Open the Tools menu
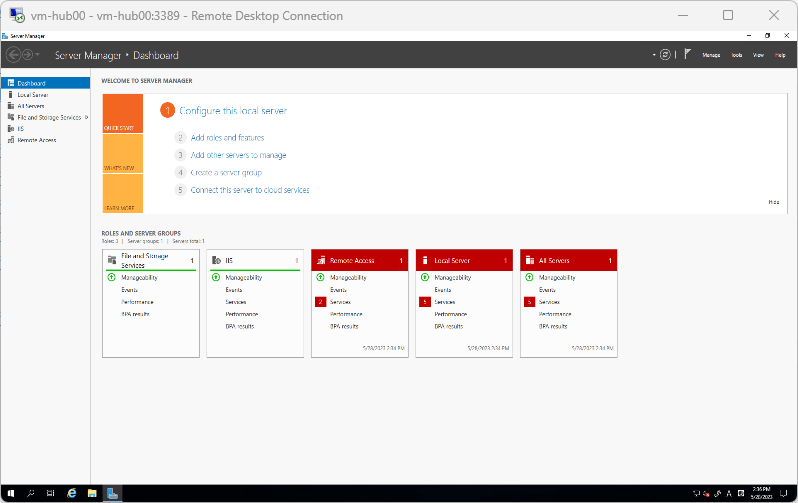Screen dimensions: 798x503 pos(736,55)
